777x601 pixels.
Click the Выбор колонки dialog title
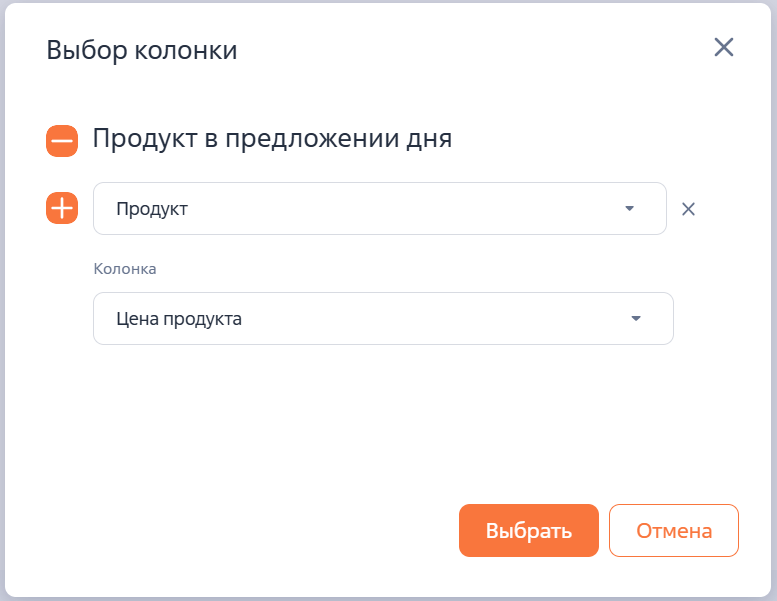point(142,50)
